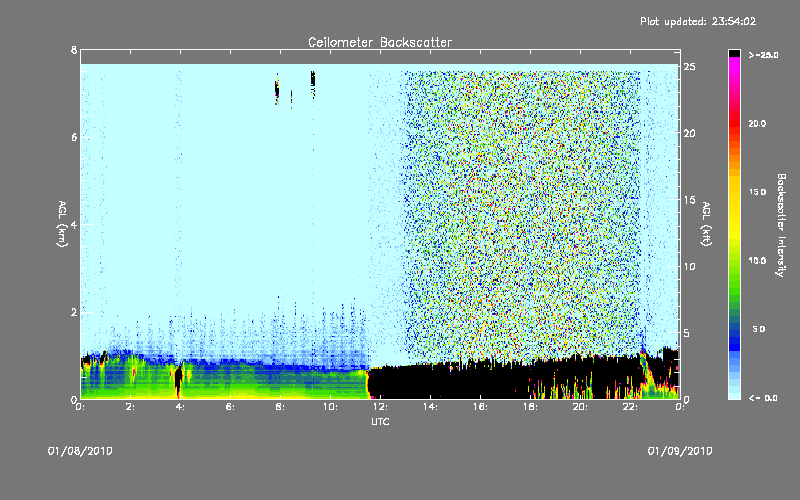Click the UTC x-axis label
The image size is (800, 500).
(x=380, y=421)
